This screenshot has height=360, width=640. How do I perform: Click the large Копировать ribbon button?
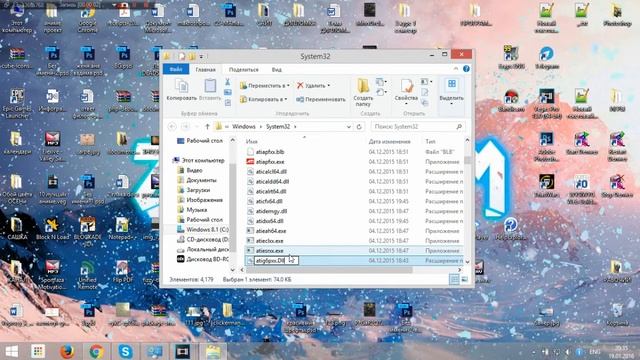pos(182,90)
